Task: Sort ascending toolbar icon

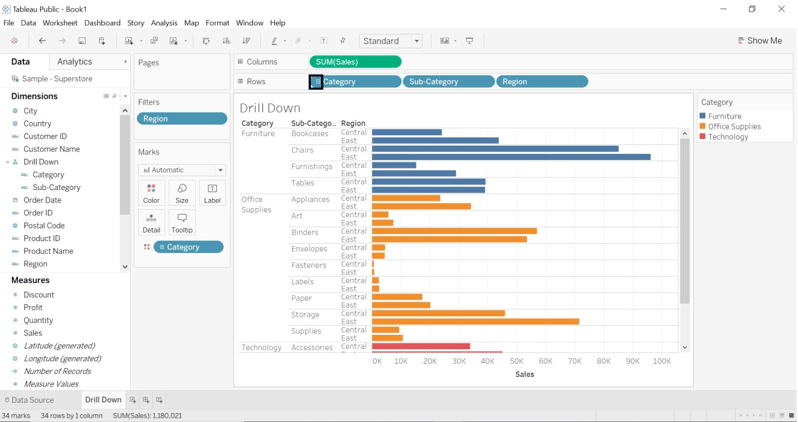Action: pos(226,41)
